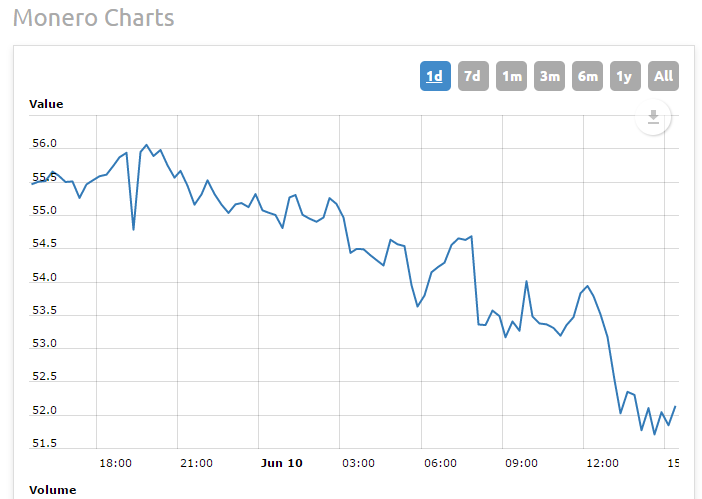The height and width of the screenshot is (499, 702).
Task: Click the Value axis title
Action: 46,104
